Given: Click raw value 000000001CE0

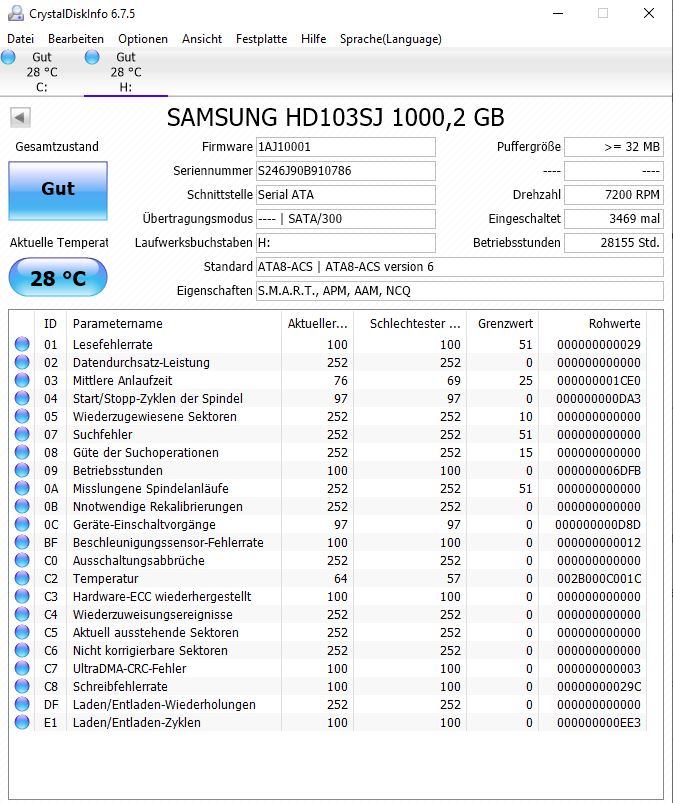Looking at the screenshot, I should click(599, 381).
